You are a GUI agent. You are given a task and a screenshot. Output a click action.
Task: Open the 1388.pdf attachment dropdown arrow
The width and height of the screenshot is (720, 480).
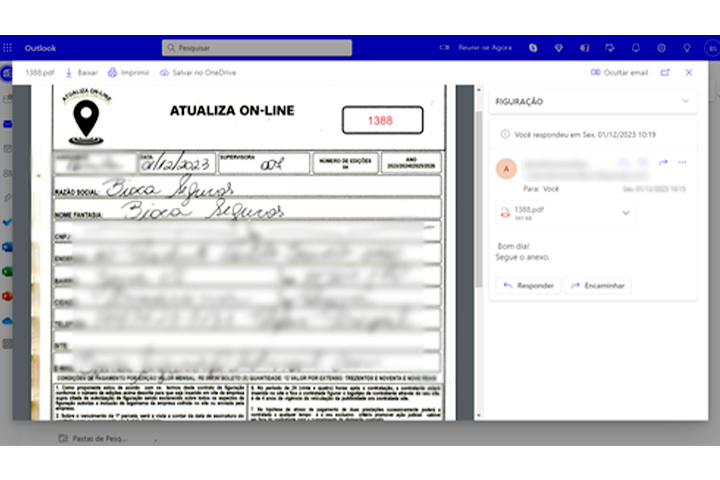tap(626, 212)
